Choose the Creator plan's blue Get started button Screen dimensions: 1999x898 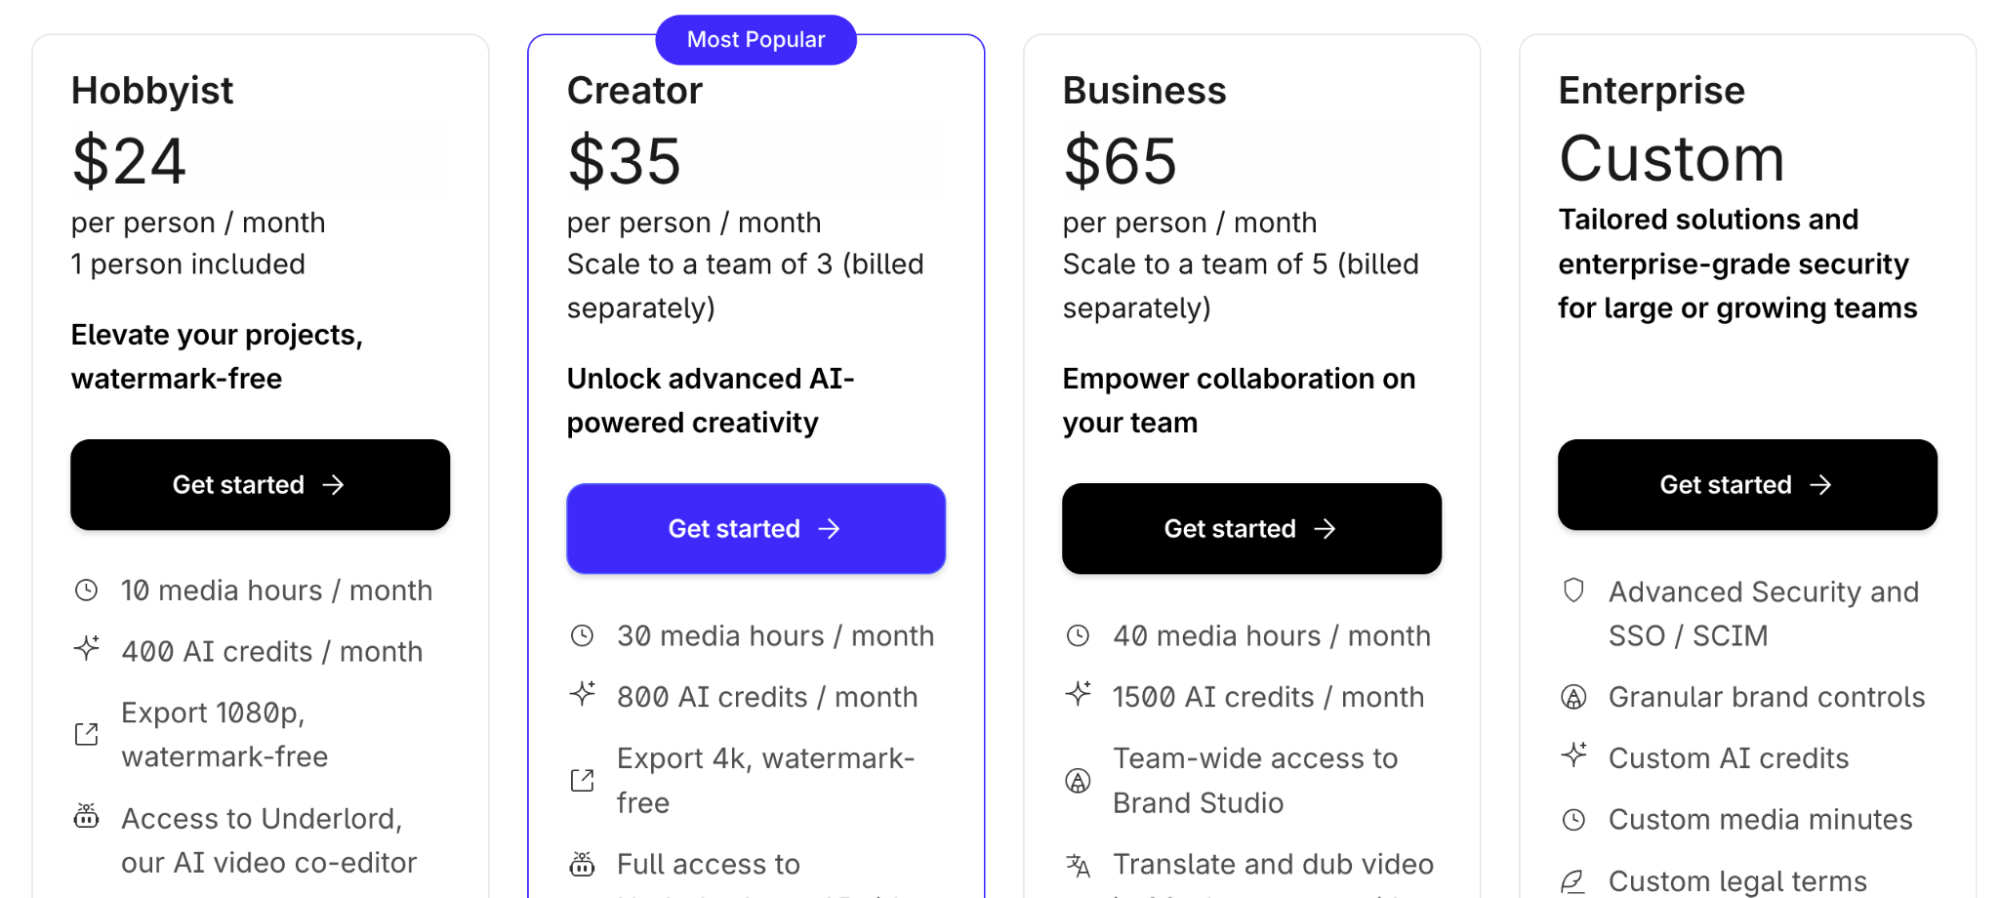click(x=756, y=529)
